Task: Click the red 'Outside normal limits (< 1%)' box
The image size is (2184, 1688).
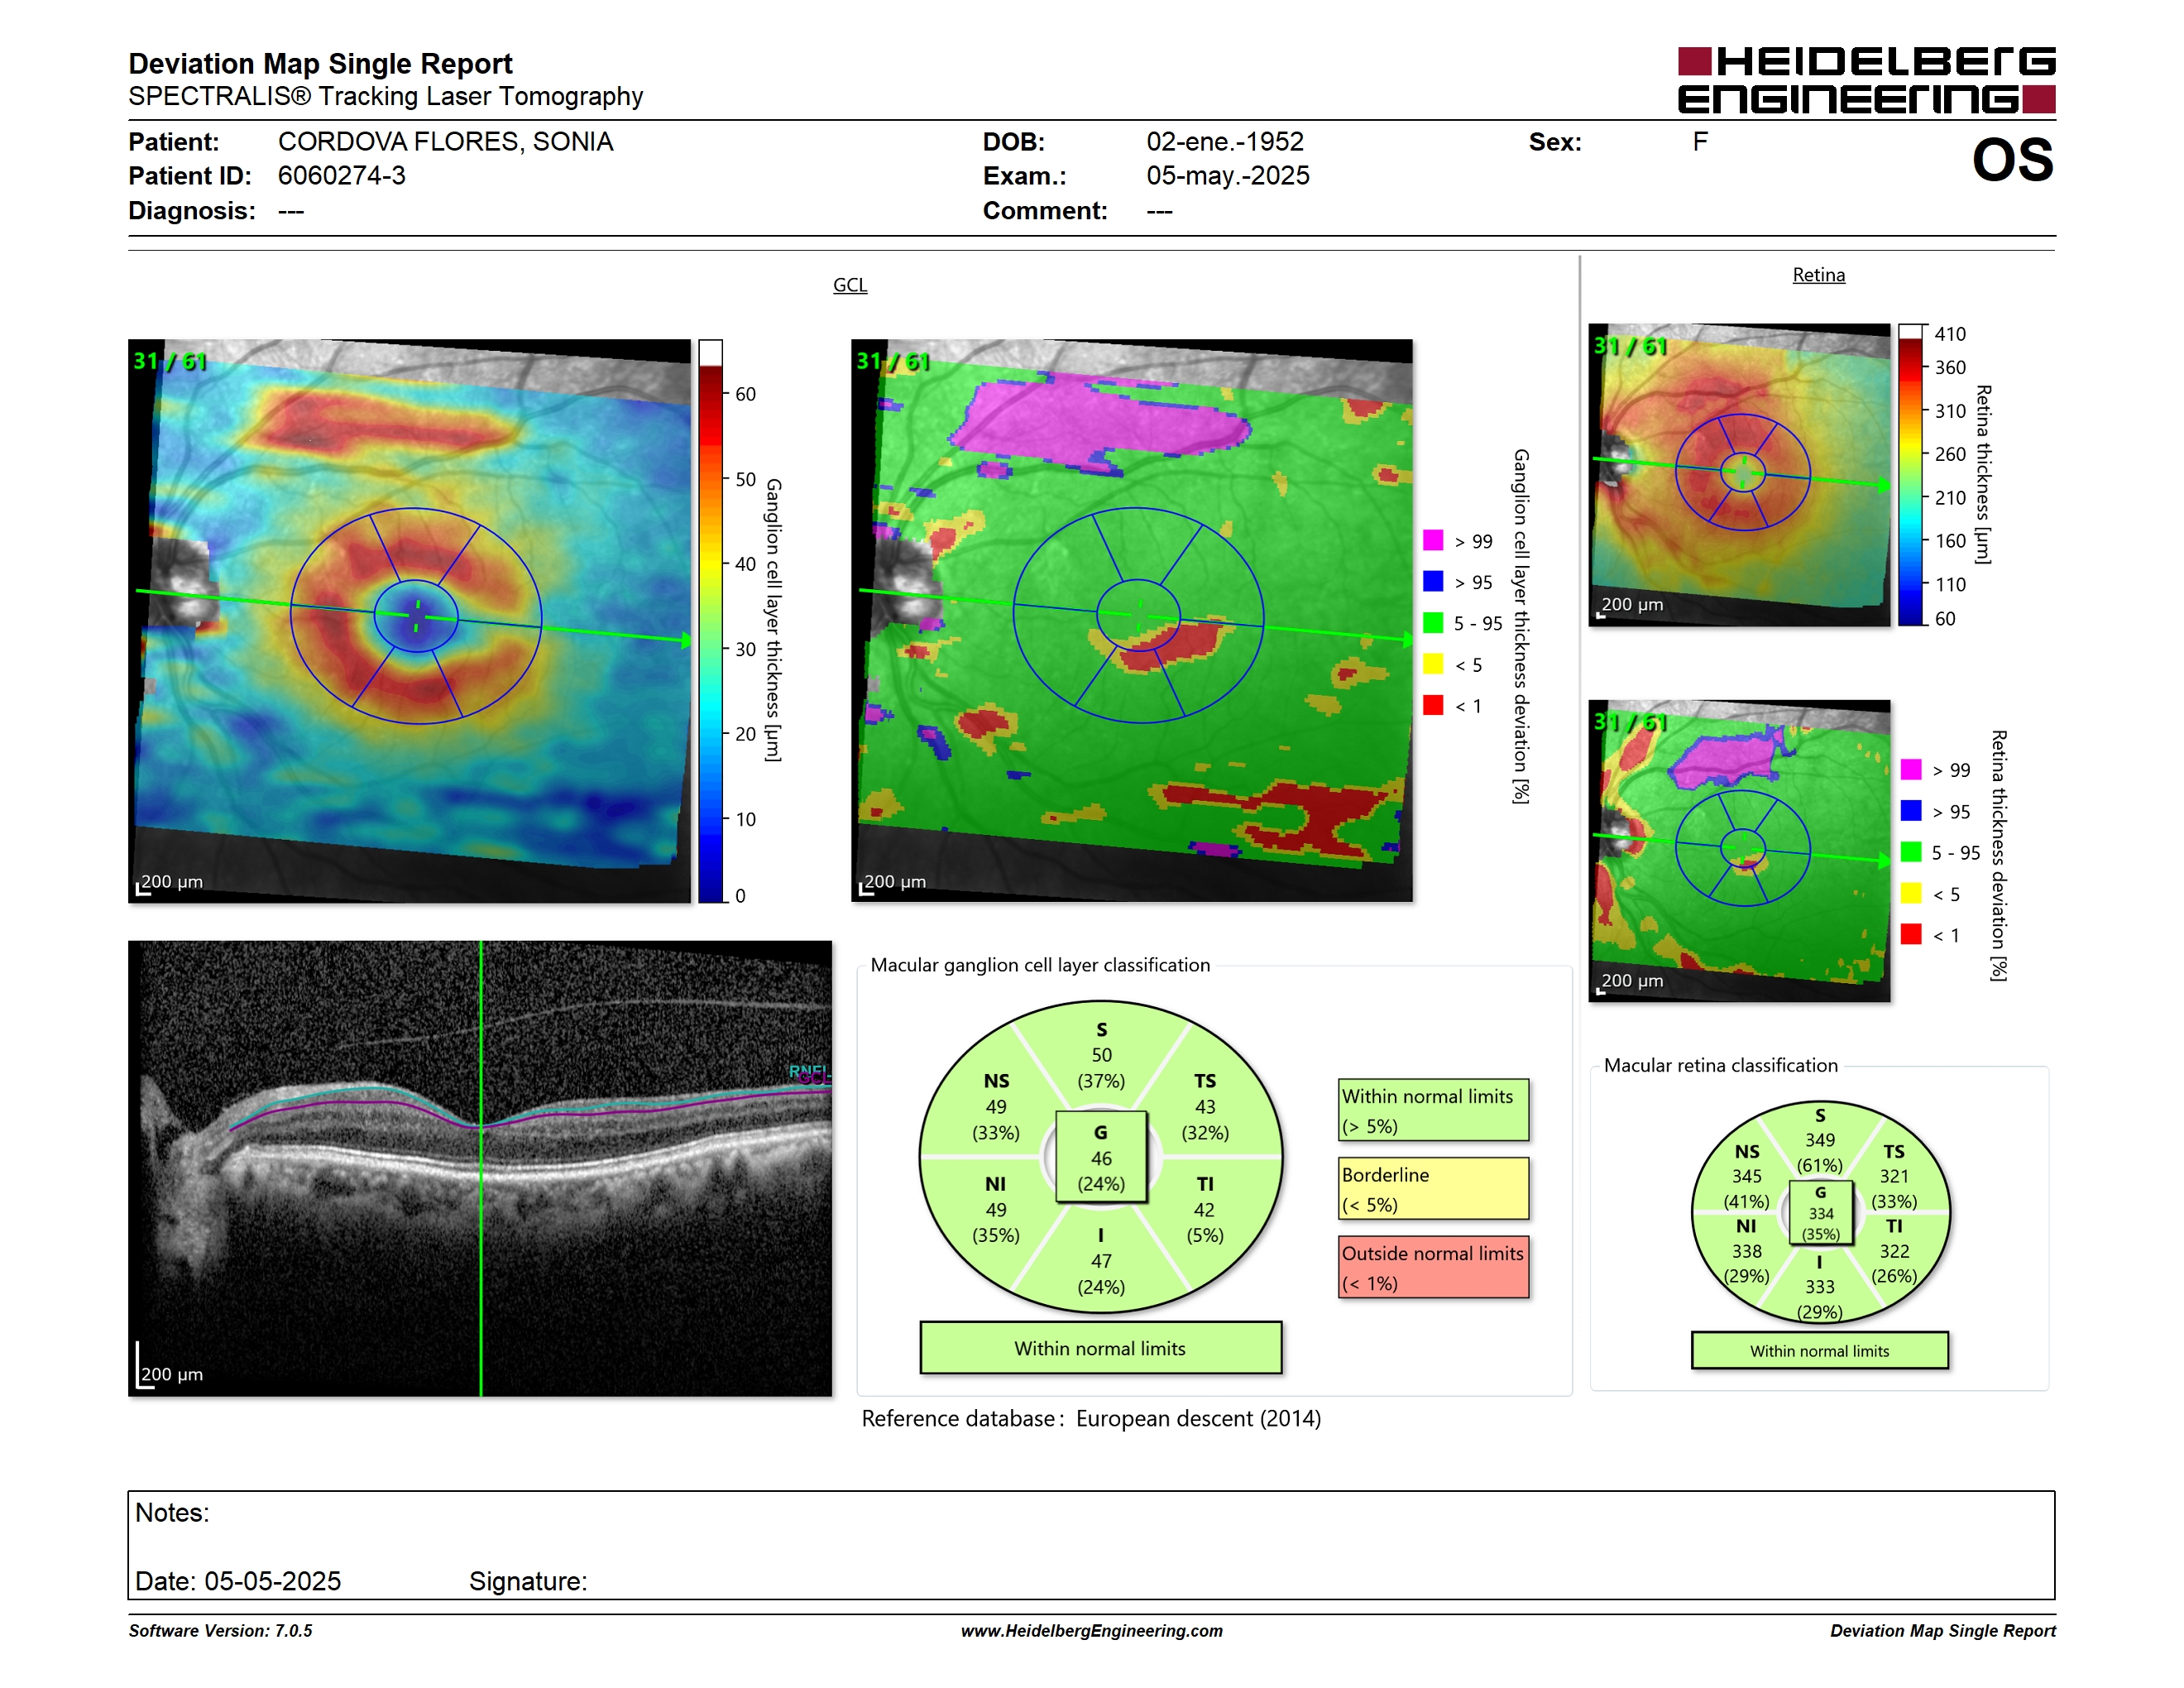Action: click(x=1433, y=1267)
